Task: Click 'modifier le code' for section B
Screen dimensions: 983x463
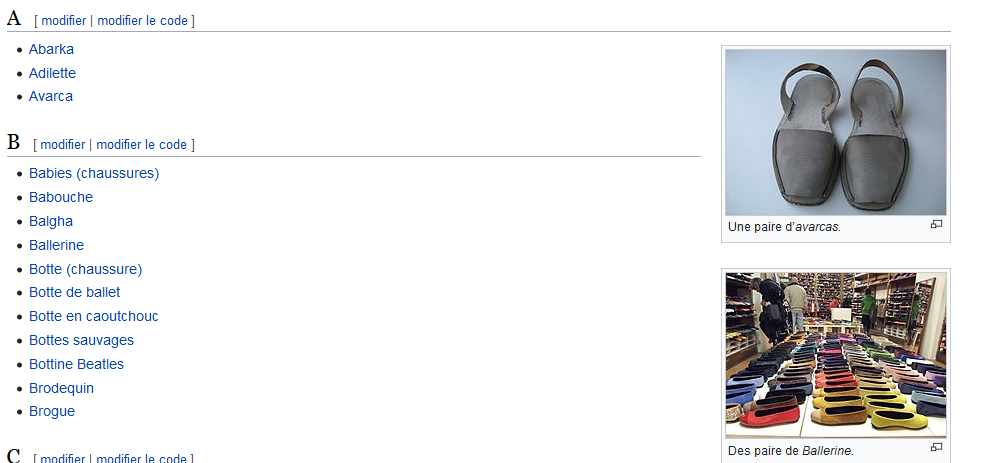Action: [x=142, y=145]
